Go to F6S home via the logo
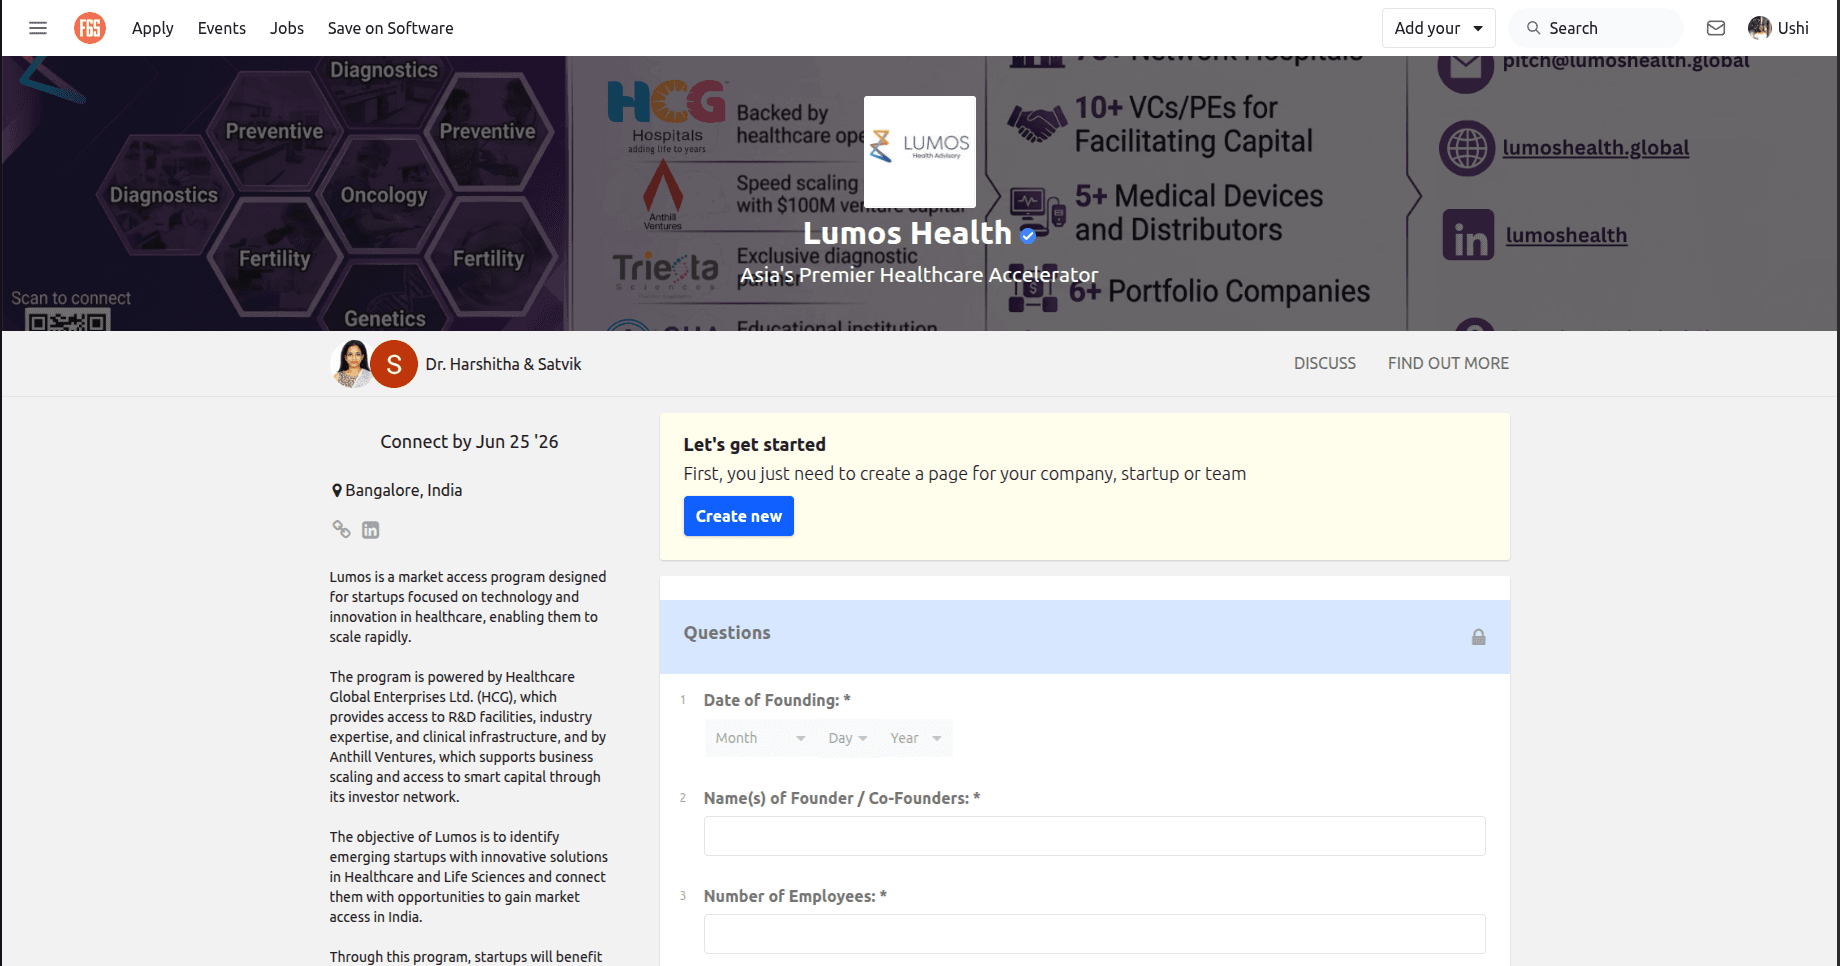 90,28
